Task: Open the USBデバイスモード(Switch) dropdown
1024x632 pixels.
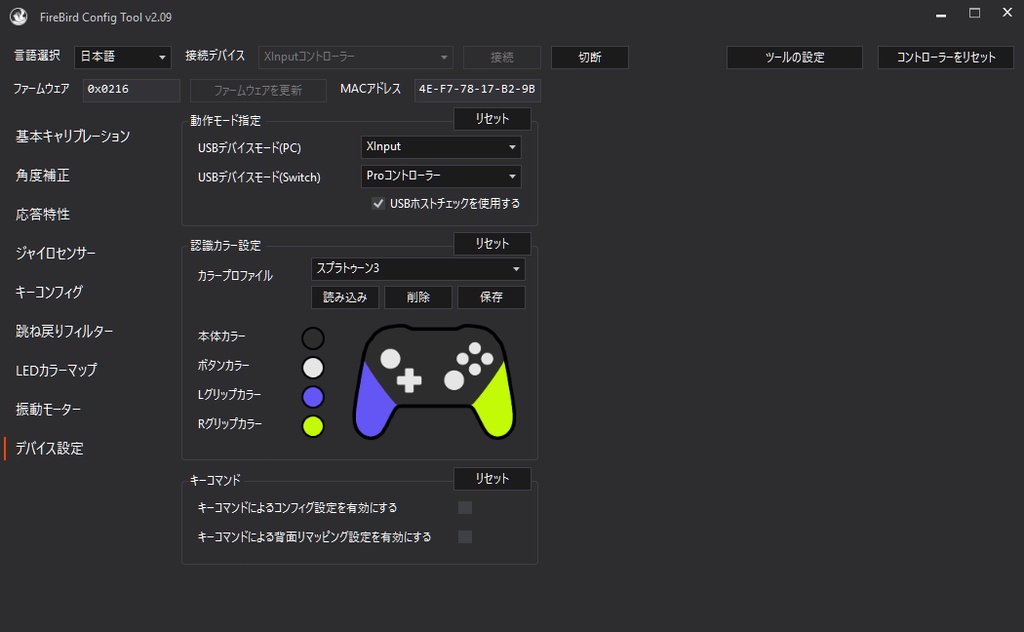Action: 440,176
